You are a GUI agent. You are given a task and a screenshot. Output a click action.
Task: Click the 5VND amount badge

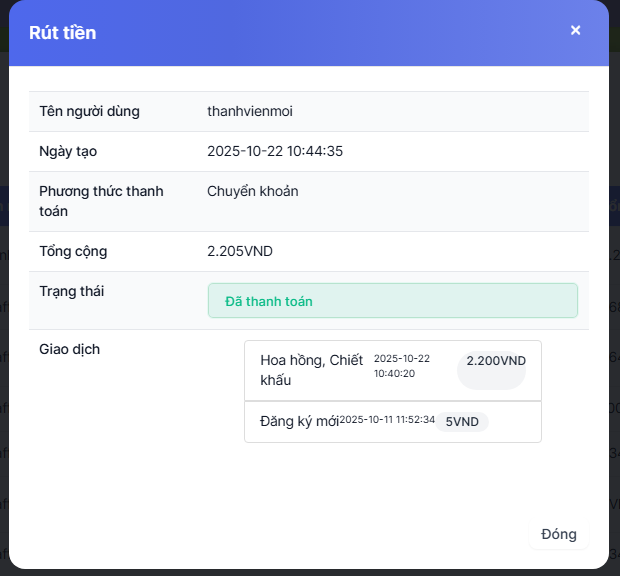click(462, 422)
